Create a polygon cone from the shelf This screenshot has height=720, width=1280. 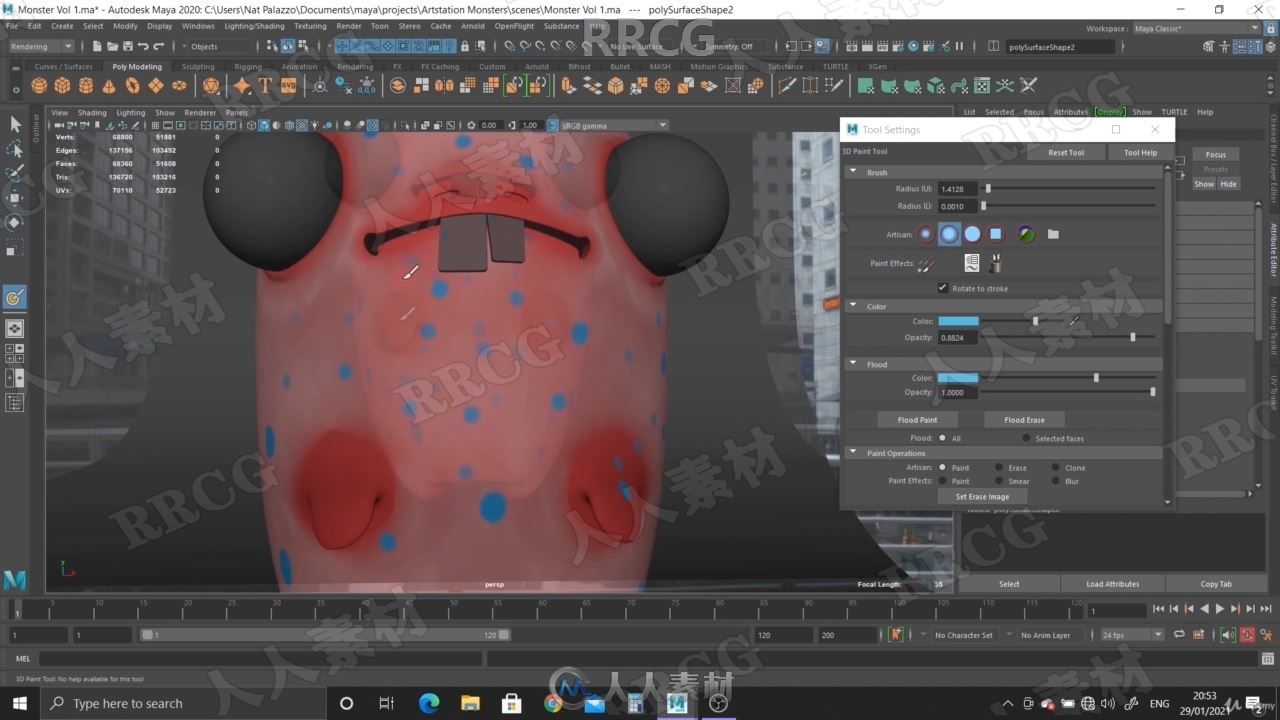pyautogui.click(x=109, y=86)
